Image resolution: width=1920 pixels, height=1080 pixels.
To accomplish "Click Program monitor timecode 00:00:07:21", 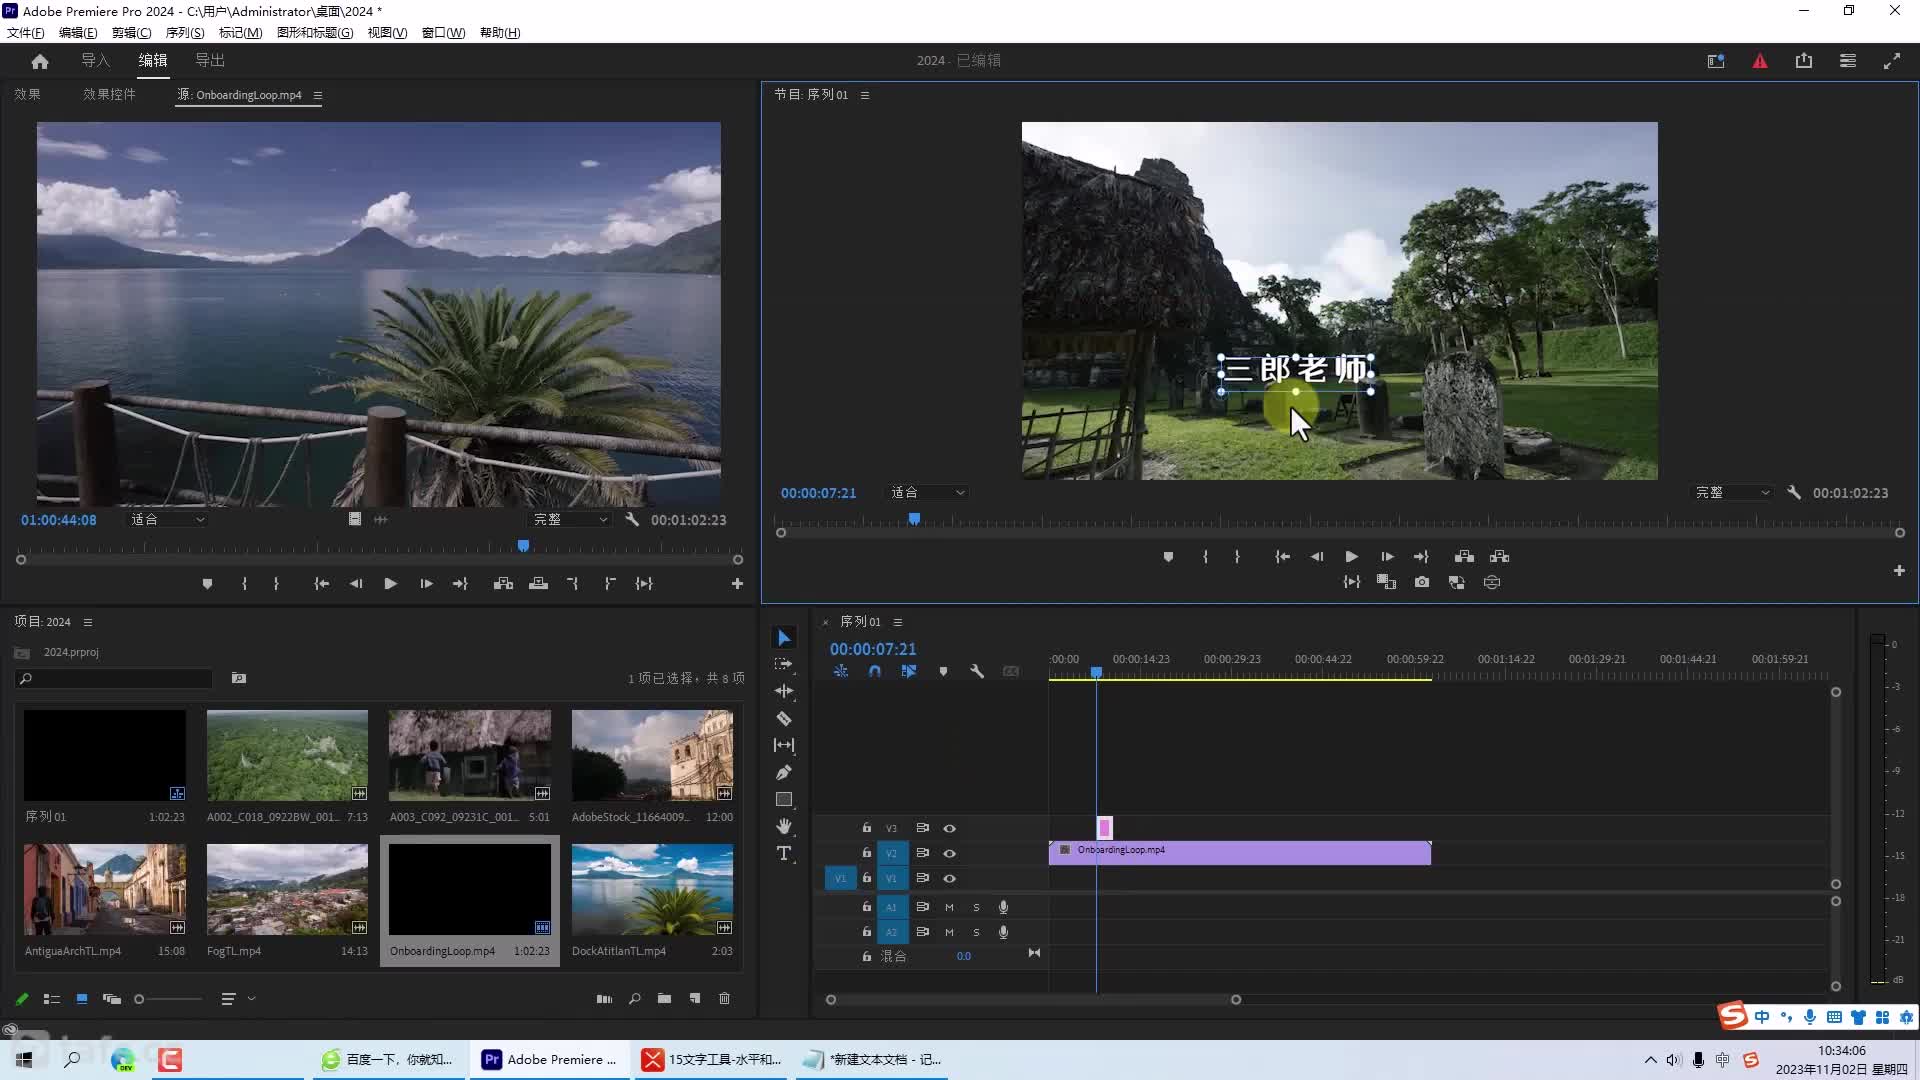I will point(818,493).
